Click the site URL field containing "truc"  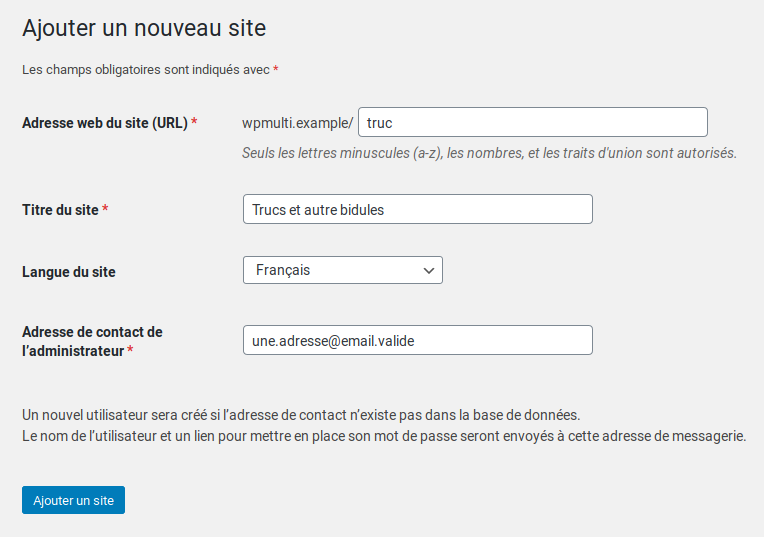532,123
